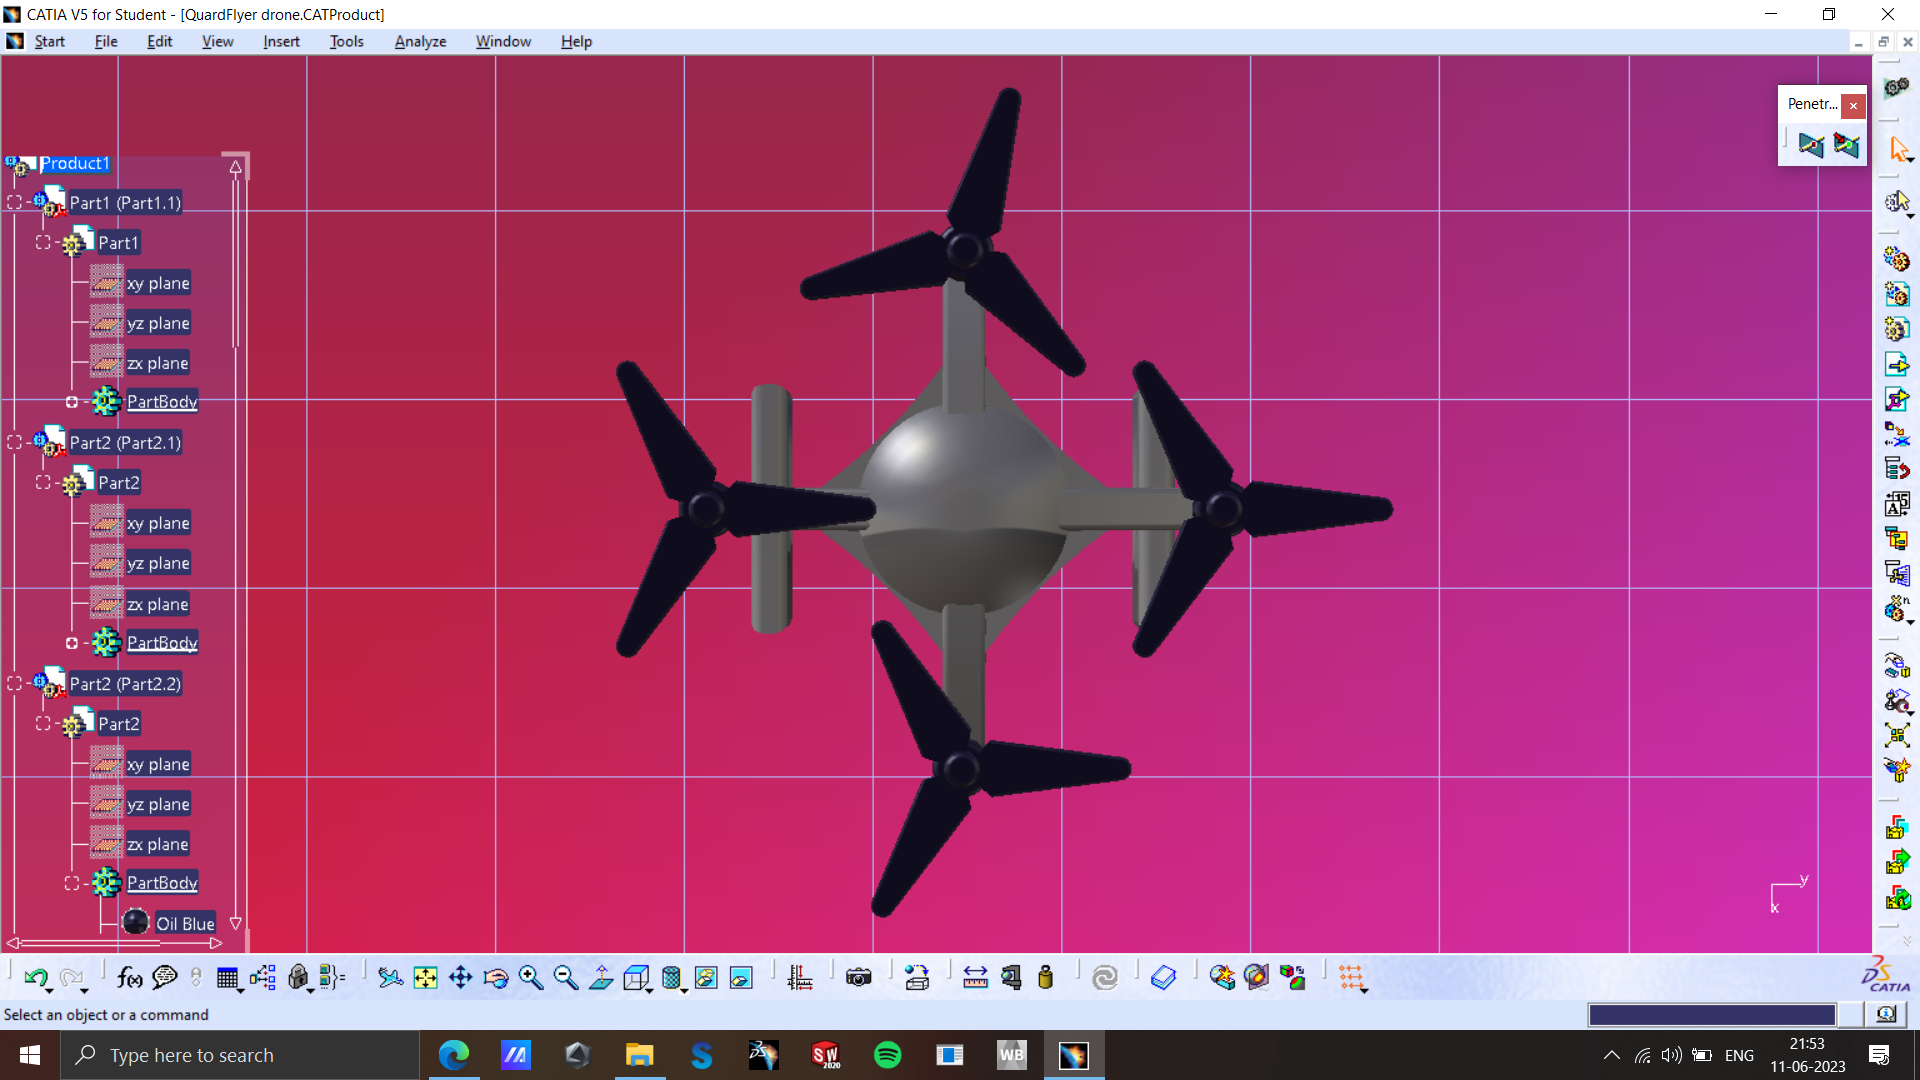
Task: Open Spotify from the taskbar
Action: [887, 1055]
